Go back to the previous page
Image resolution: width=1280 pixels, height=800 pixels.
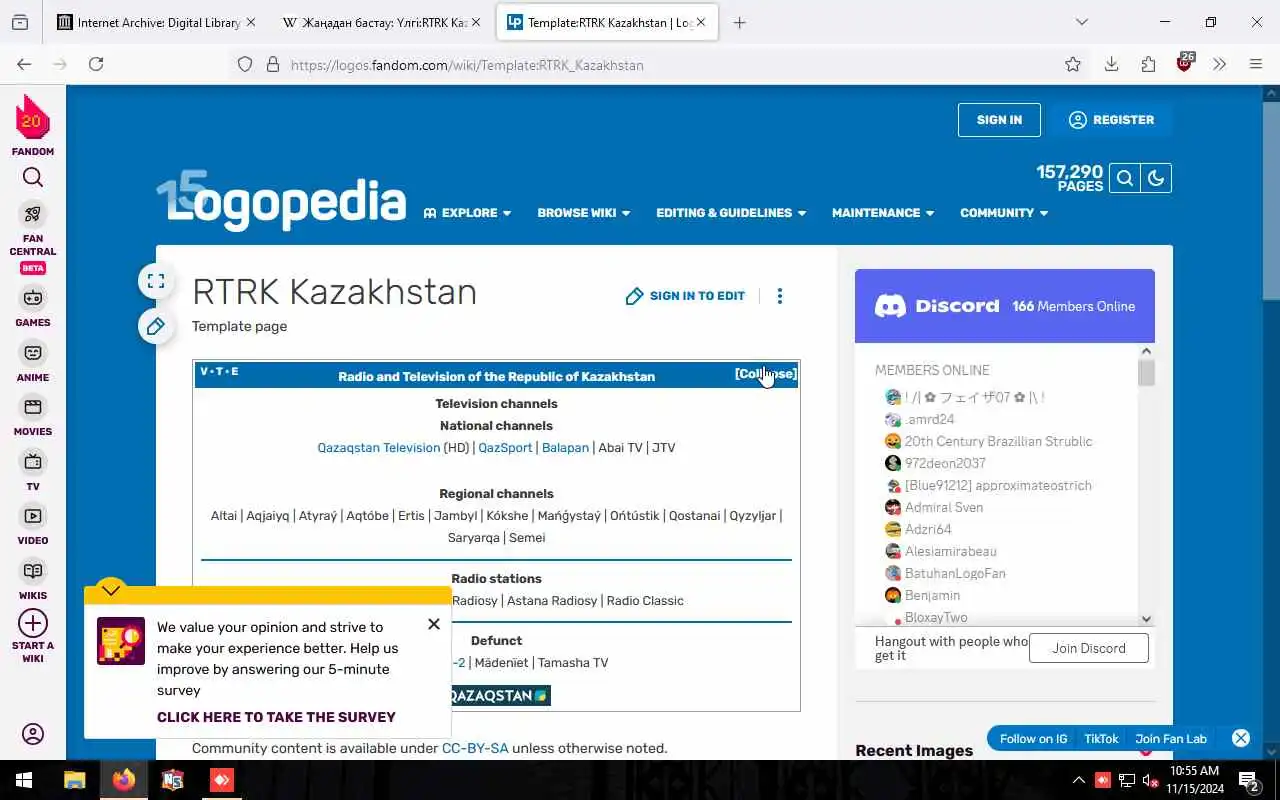click(24, 64)
